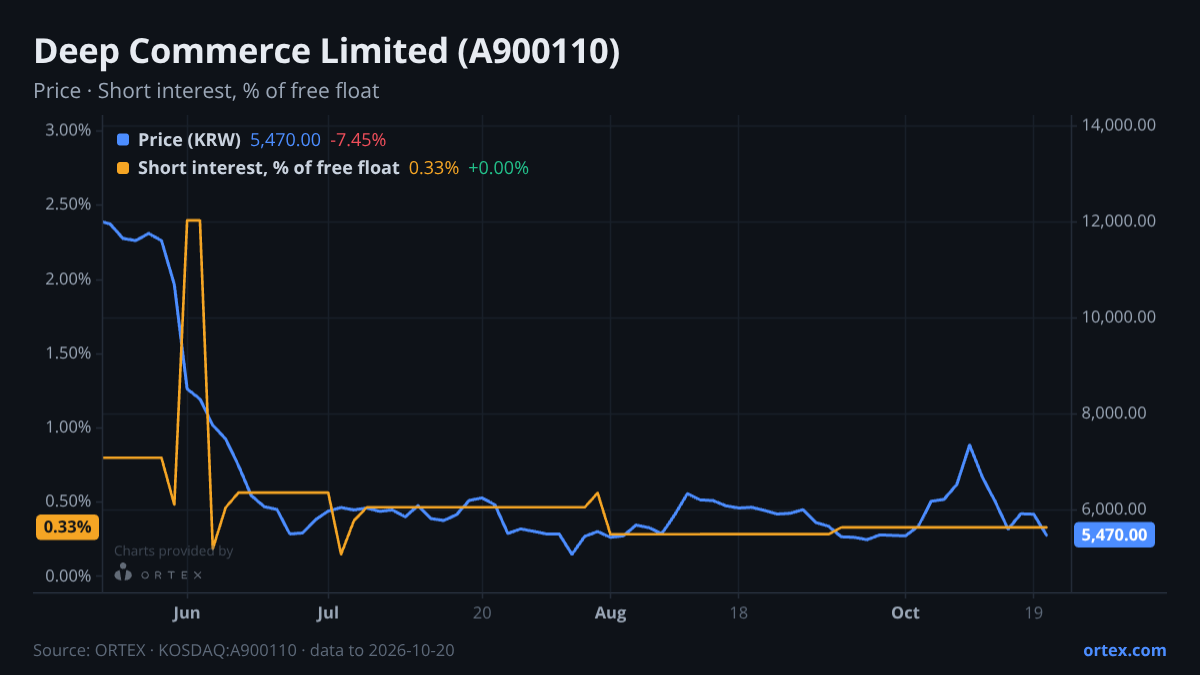Click the 2.50% left axis label

tap(68, 204)
